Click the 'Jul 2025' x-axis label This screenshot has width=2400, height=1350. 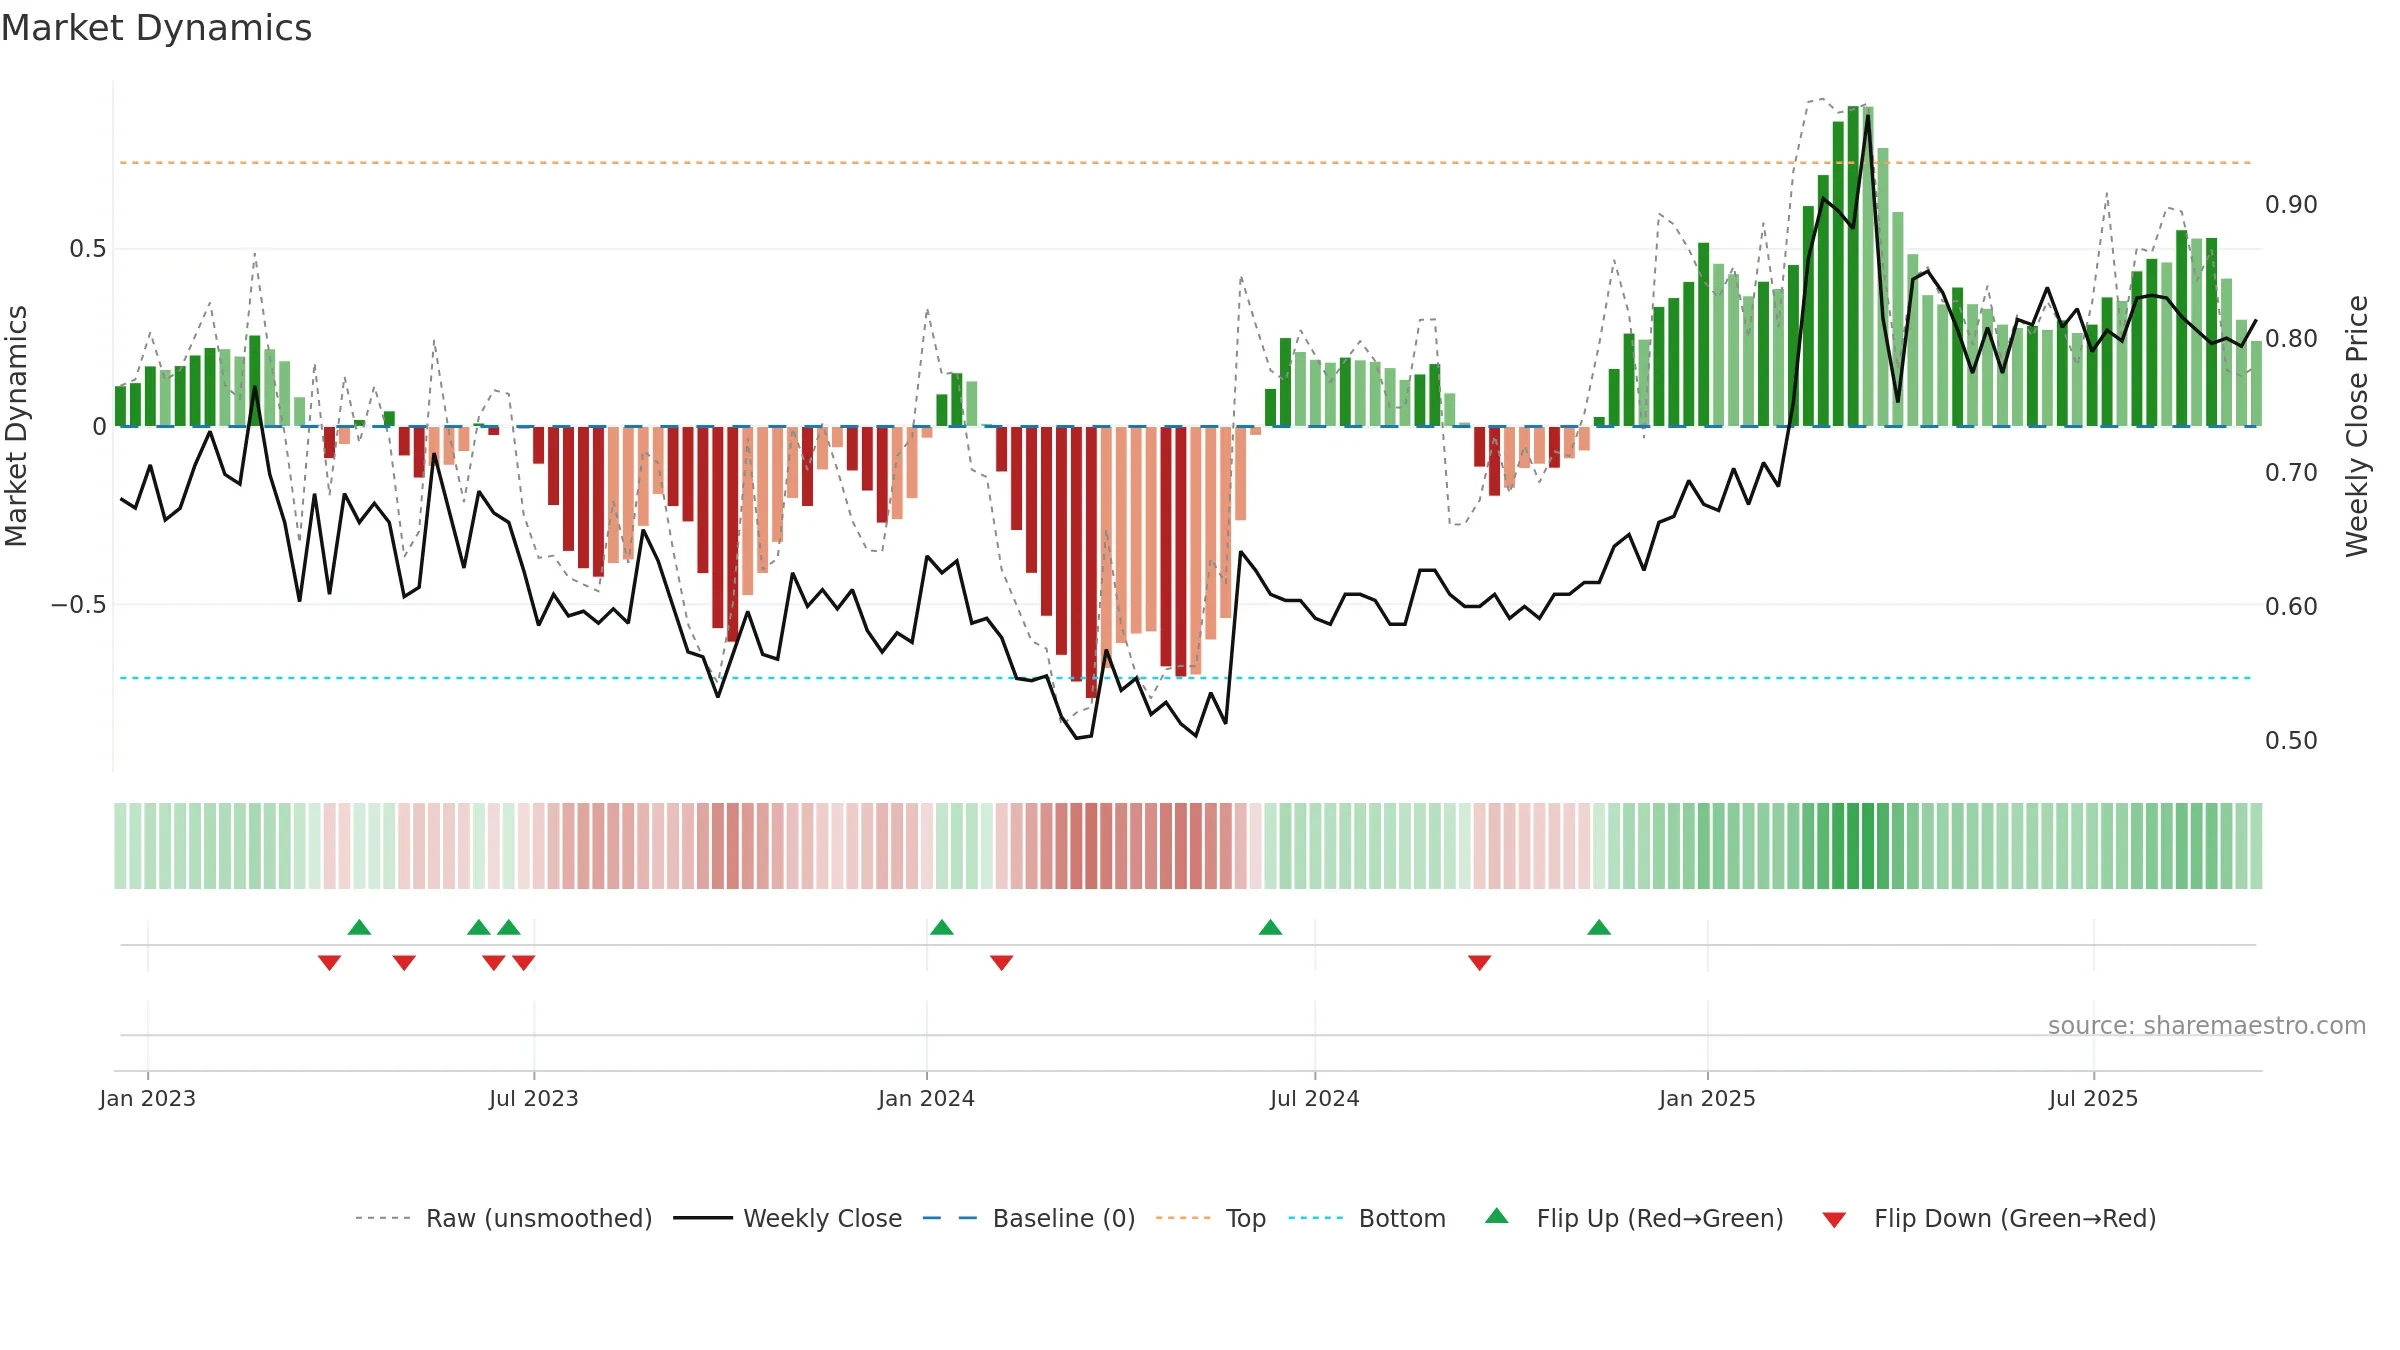coord(2093,1098)
